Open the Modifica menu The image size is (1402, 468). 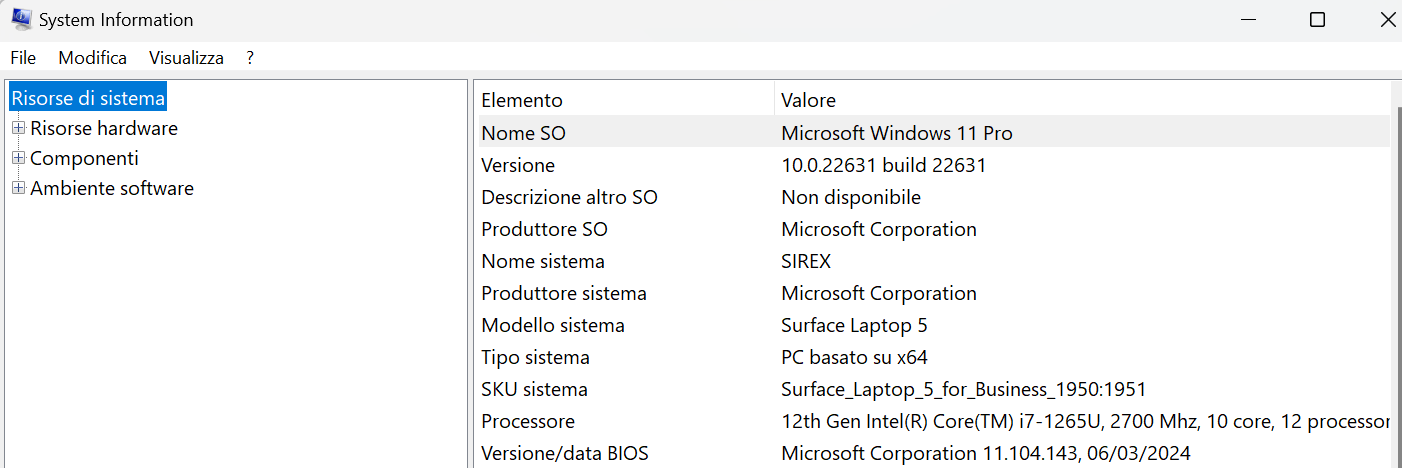point(93,58)
